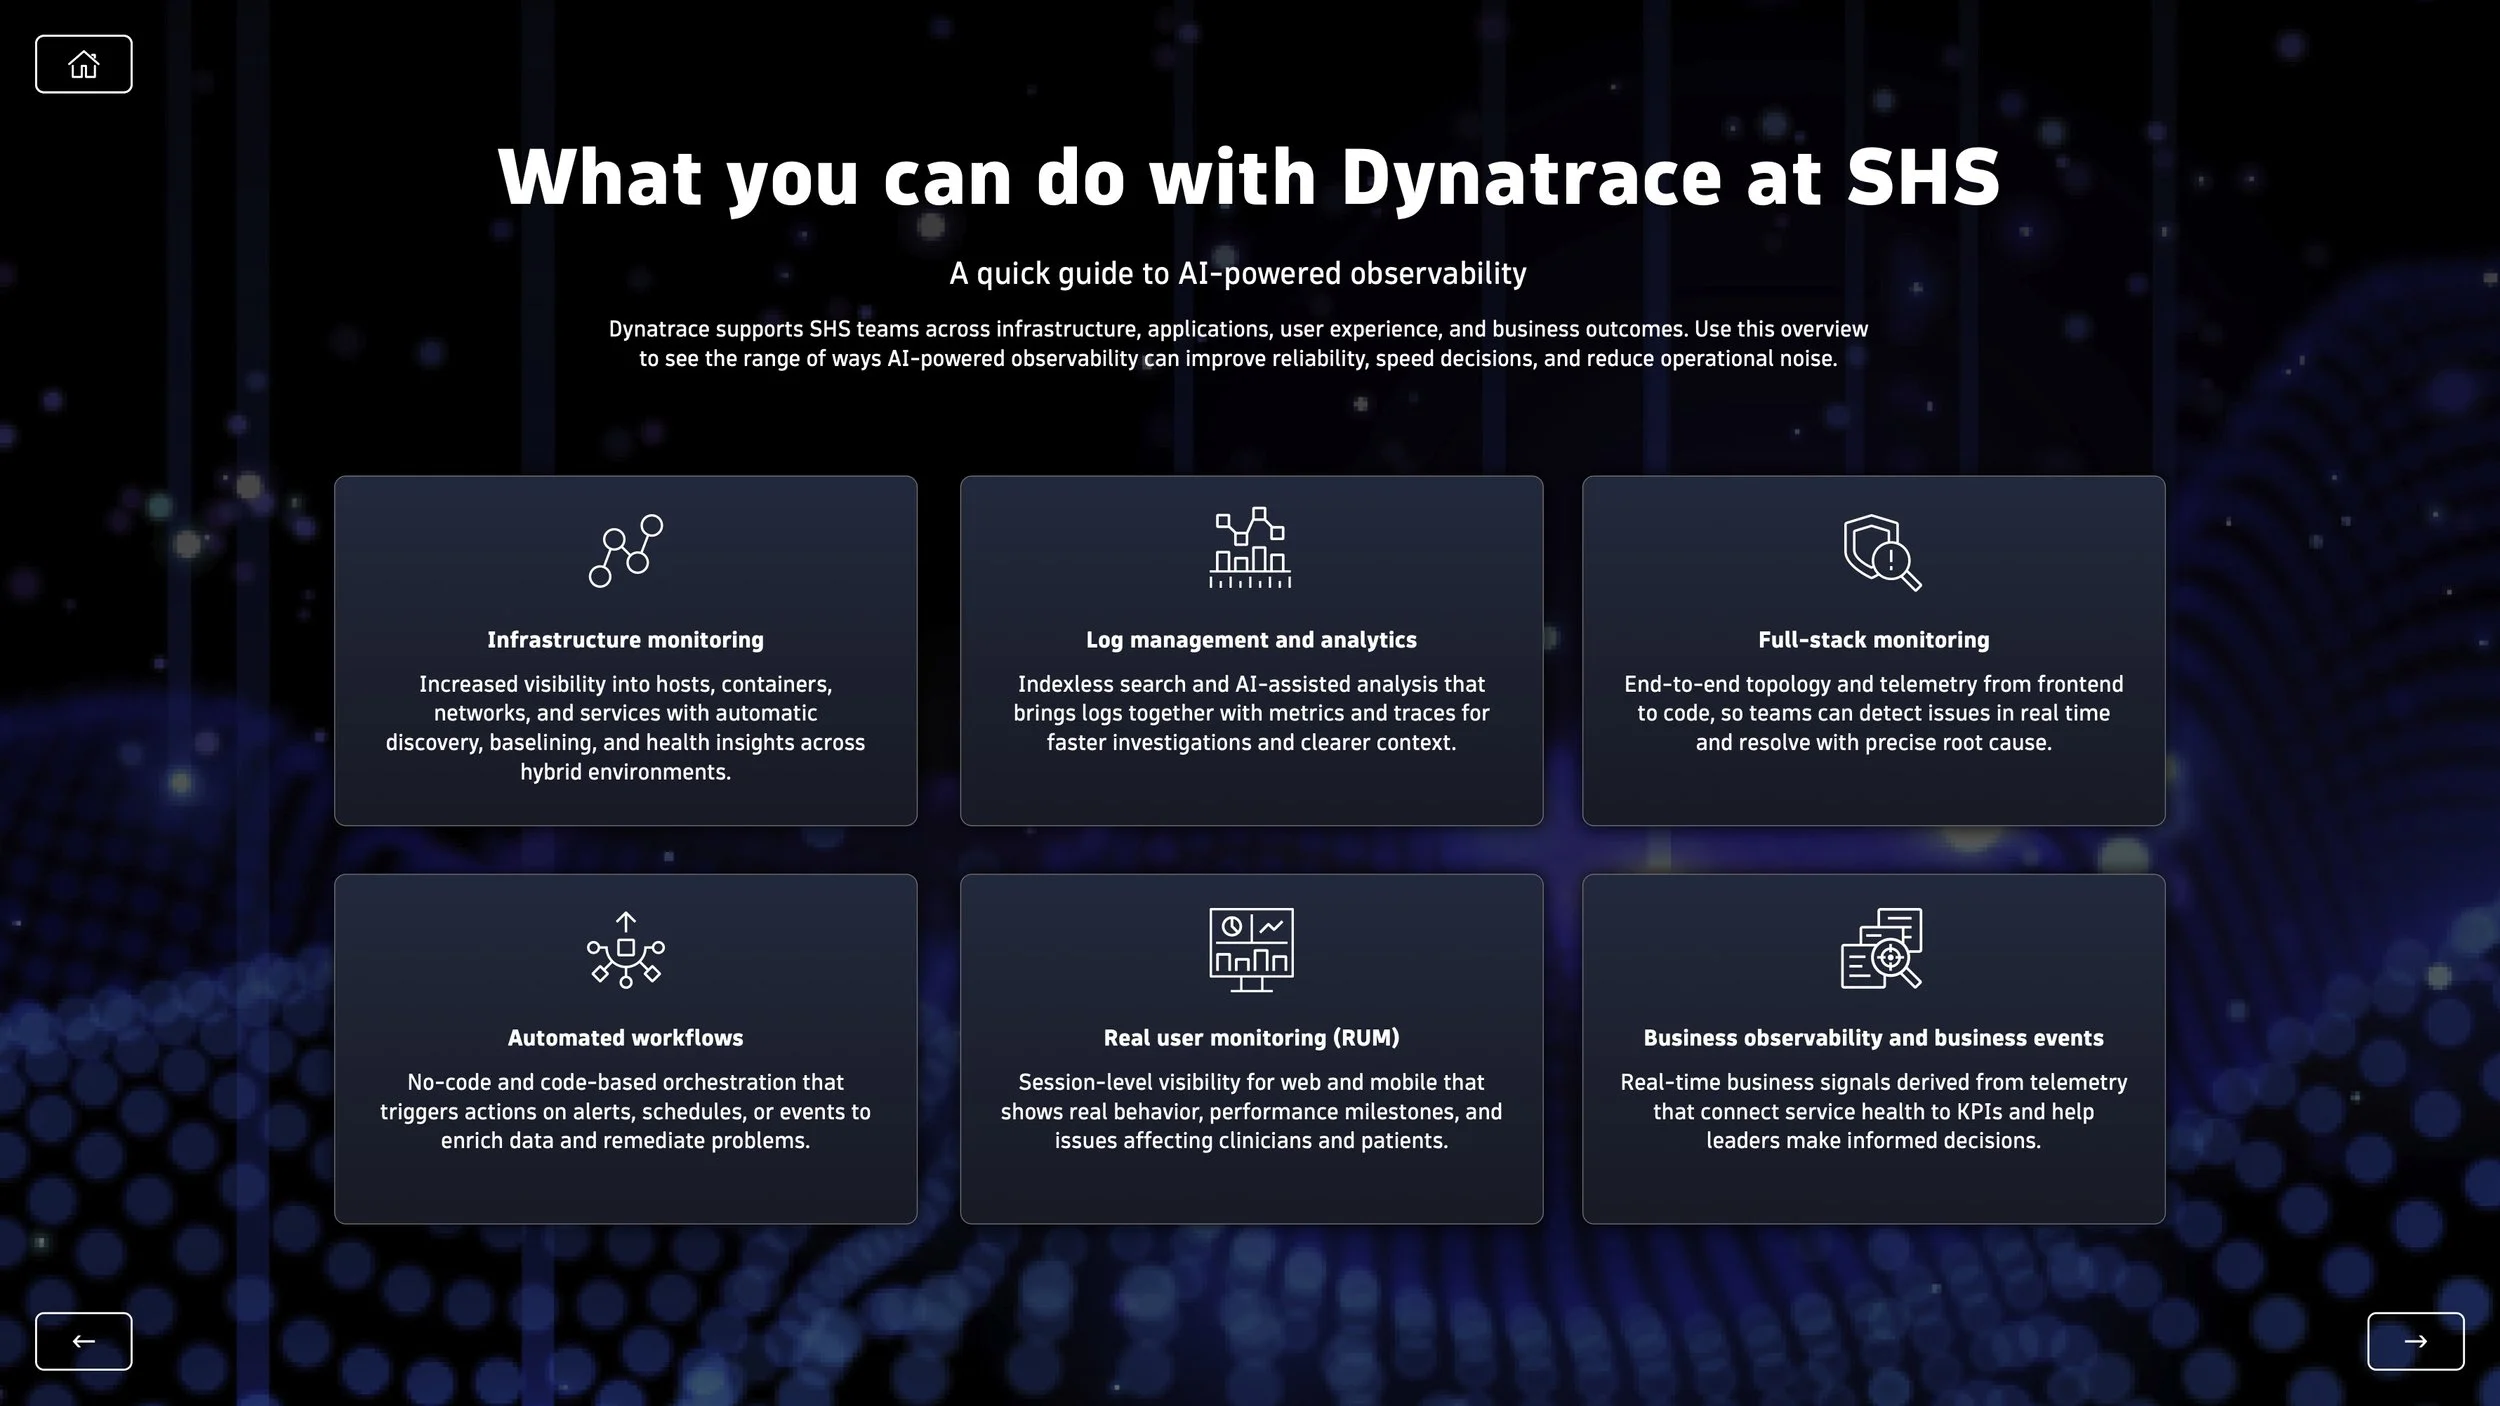Click the Business observability documents search icon
The width and height of the screenshot is (2500, 1406).
(1881, 949)
